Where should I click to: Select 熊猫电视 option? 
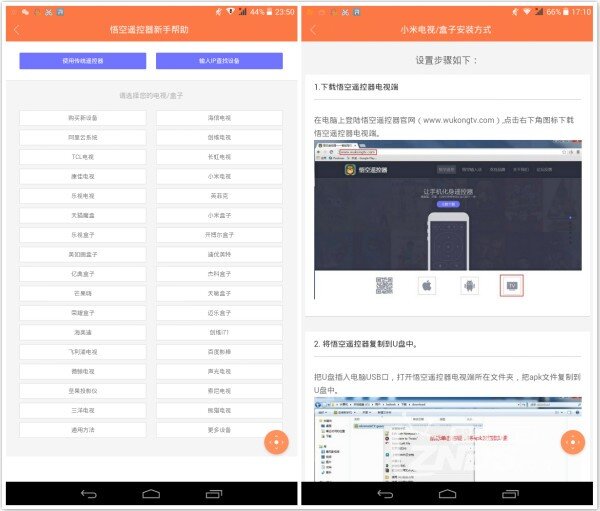[x=219, y=411]
